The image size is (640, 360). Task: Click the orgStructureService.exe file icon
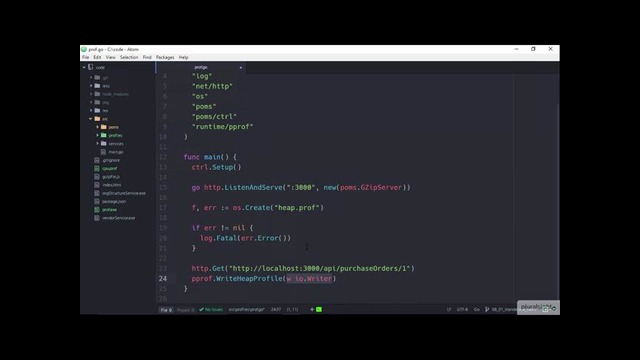click(97, 193)
